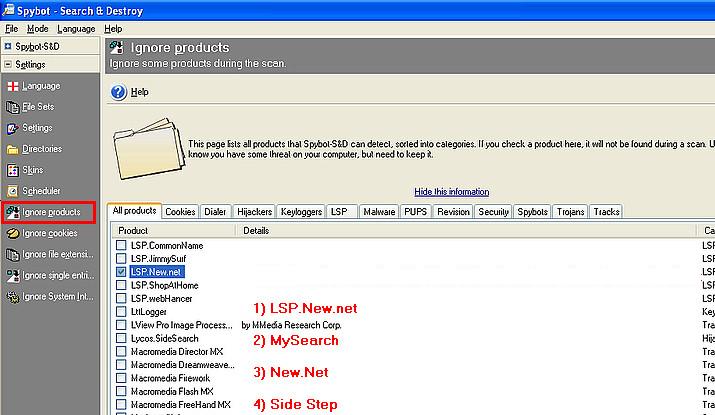Switch to the Trojans tab
Viewport: 715px width, 415px height.
coord(570,212)
